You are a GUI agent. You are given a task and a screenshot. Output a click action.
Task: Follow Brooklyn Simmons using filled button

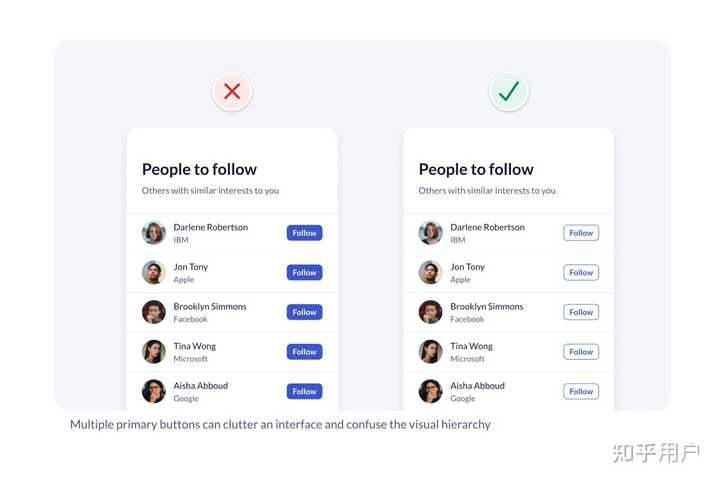tap(304, 312)
